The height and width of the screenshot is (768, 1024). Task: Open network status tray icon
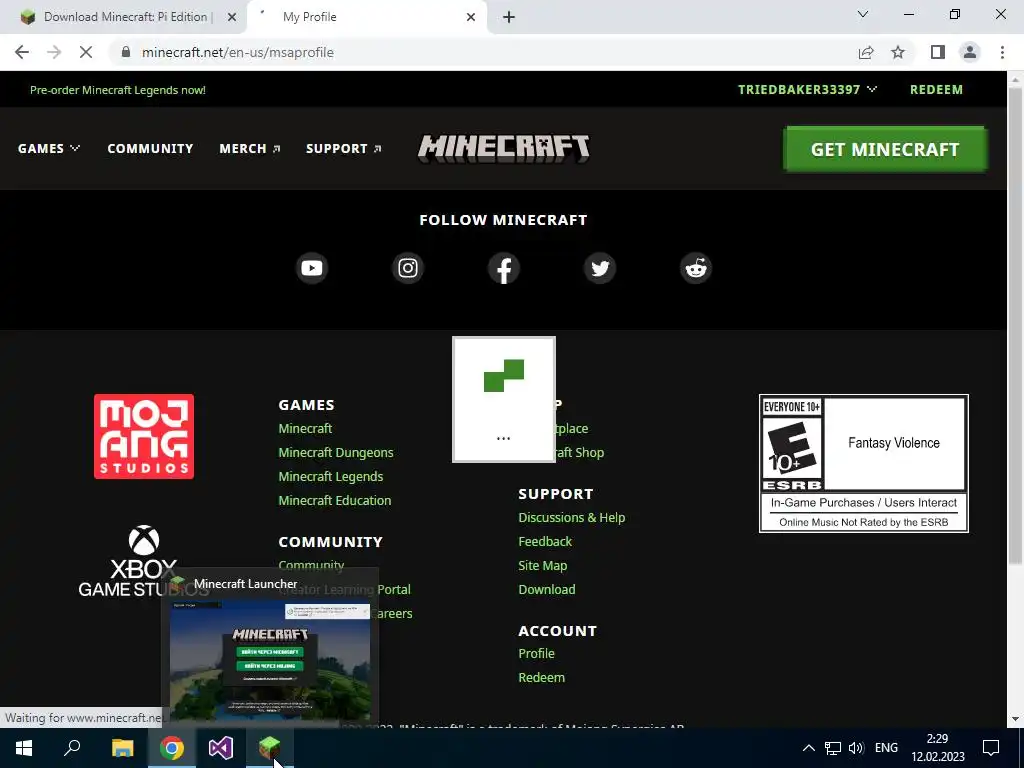(833, 748)
